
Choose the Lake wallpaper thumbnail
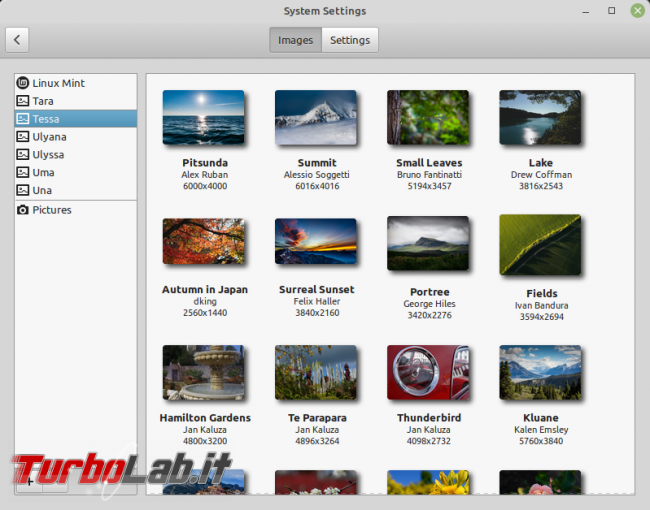pos(541,117)
